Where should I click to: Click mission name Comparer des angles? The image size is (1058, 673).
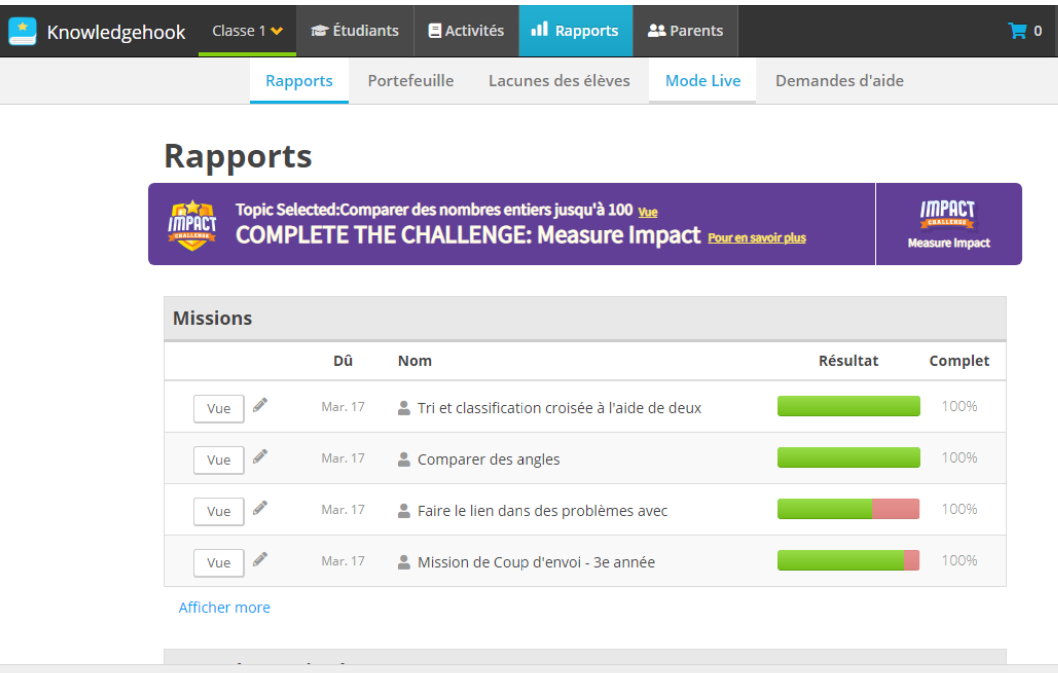point(489,460)
